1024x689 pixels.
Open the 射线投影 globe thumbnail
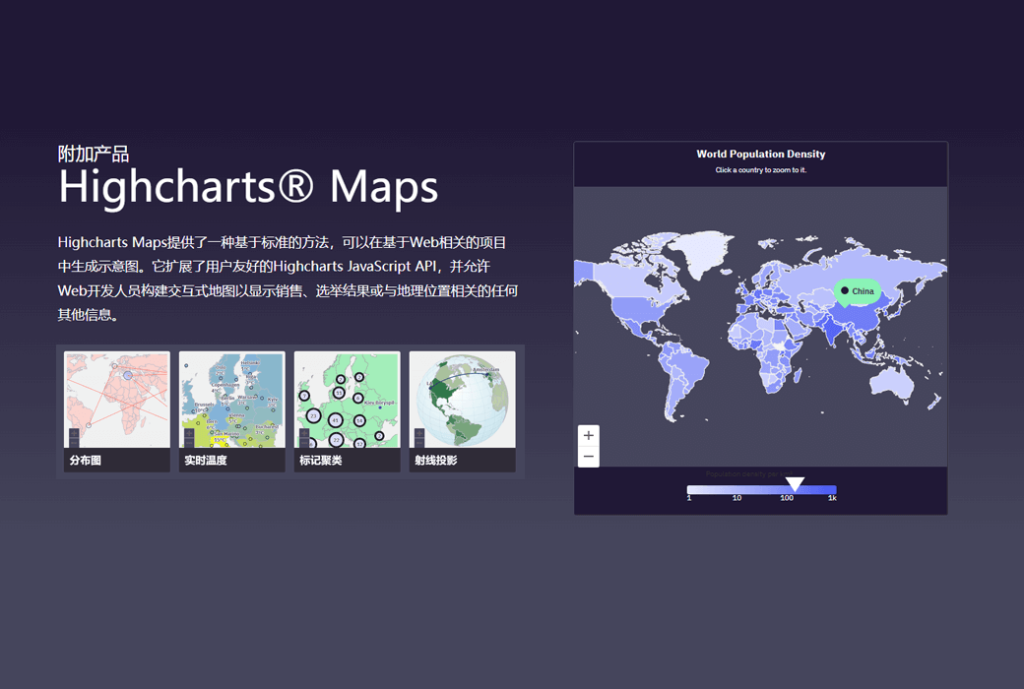462,411
